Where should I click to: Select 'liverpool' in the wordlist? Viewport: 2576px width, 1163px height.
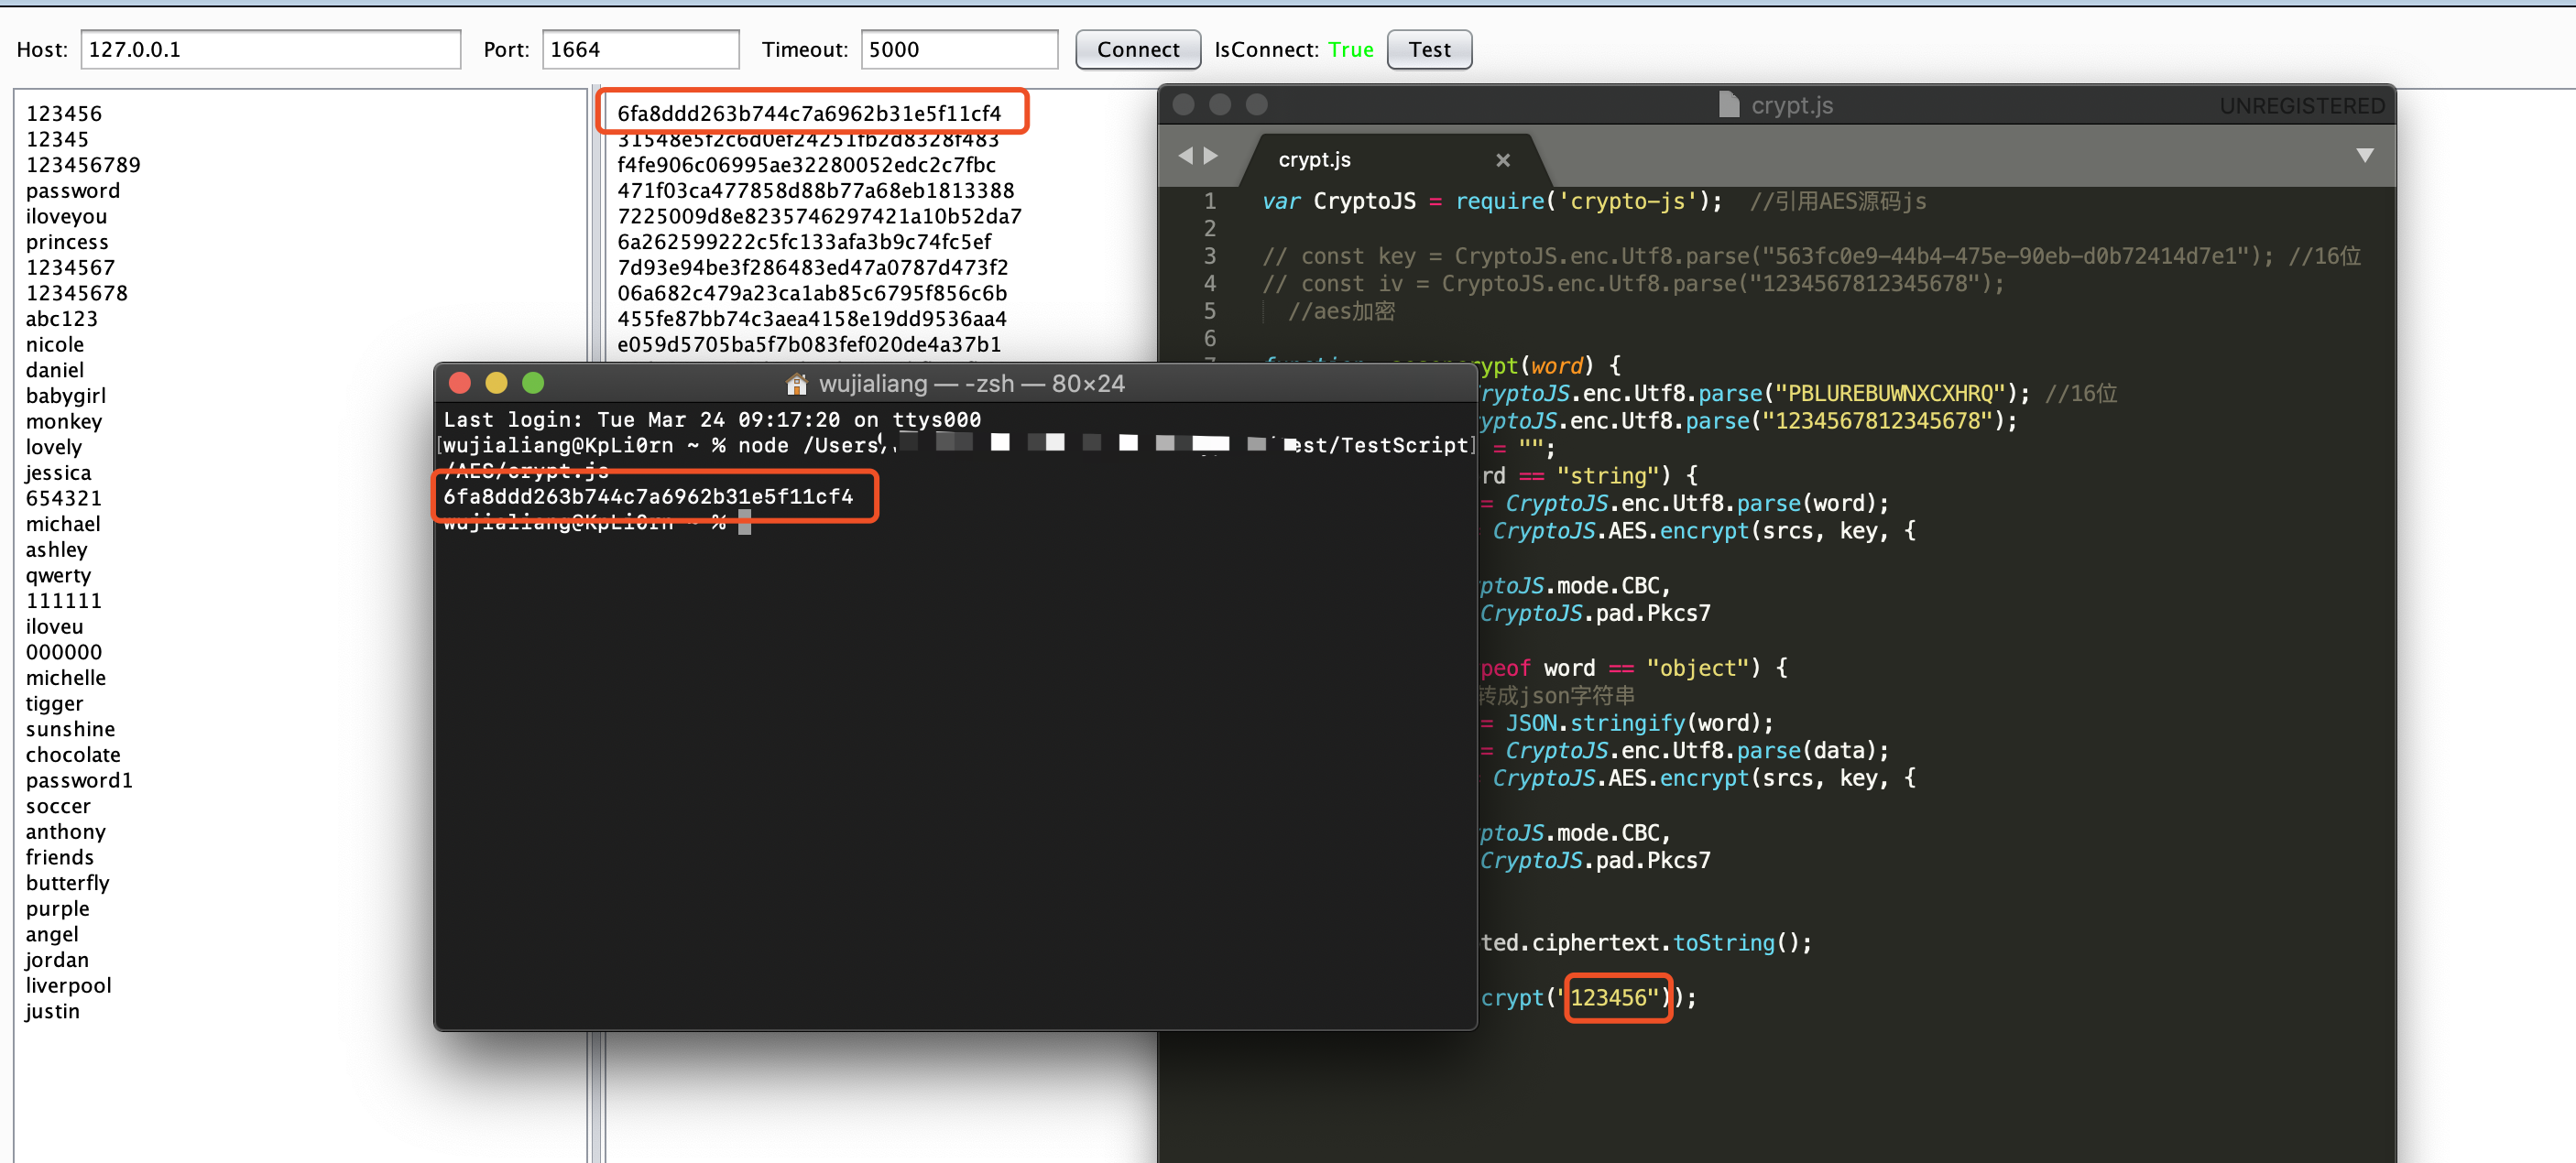[x=69, y=986]
